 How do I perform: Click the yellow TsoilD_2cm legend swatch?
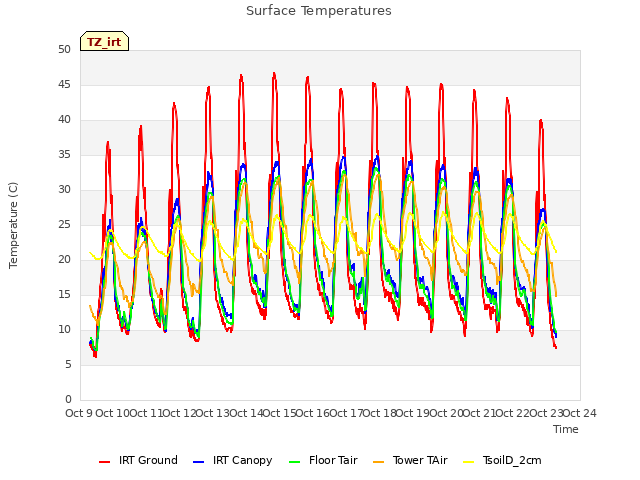(x=469, y=462)
